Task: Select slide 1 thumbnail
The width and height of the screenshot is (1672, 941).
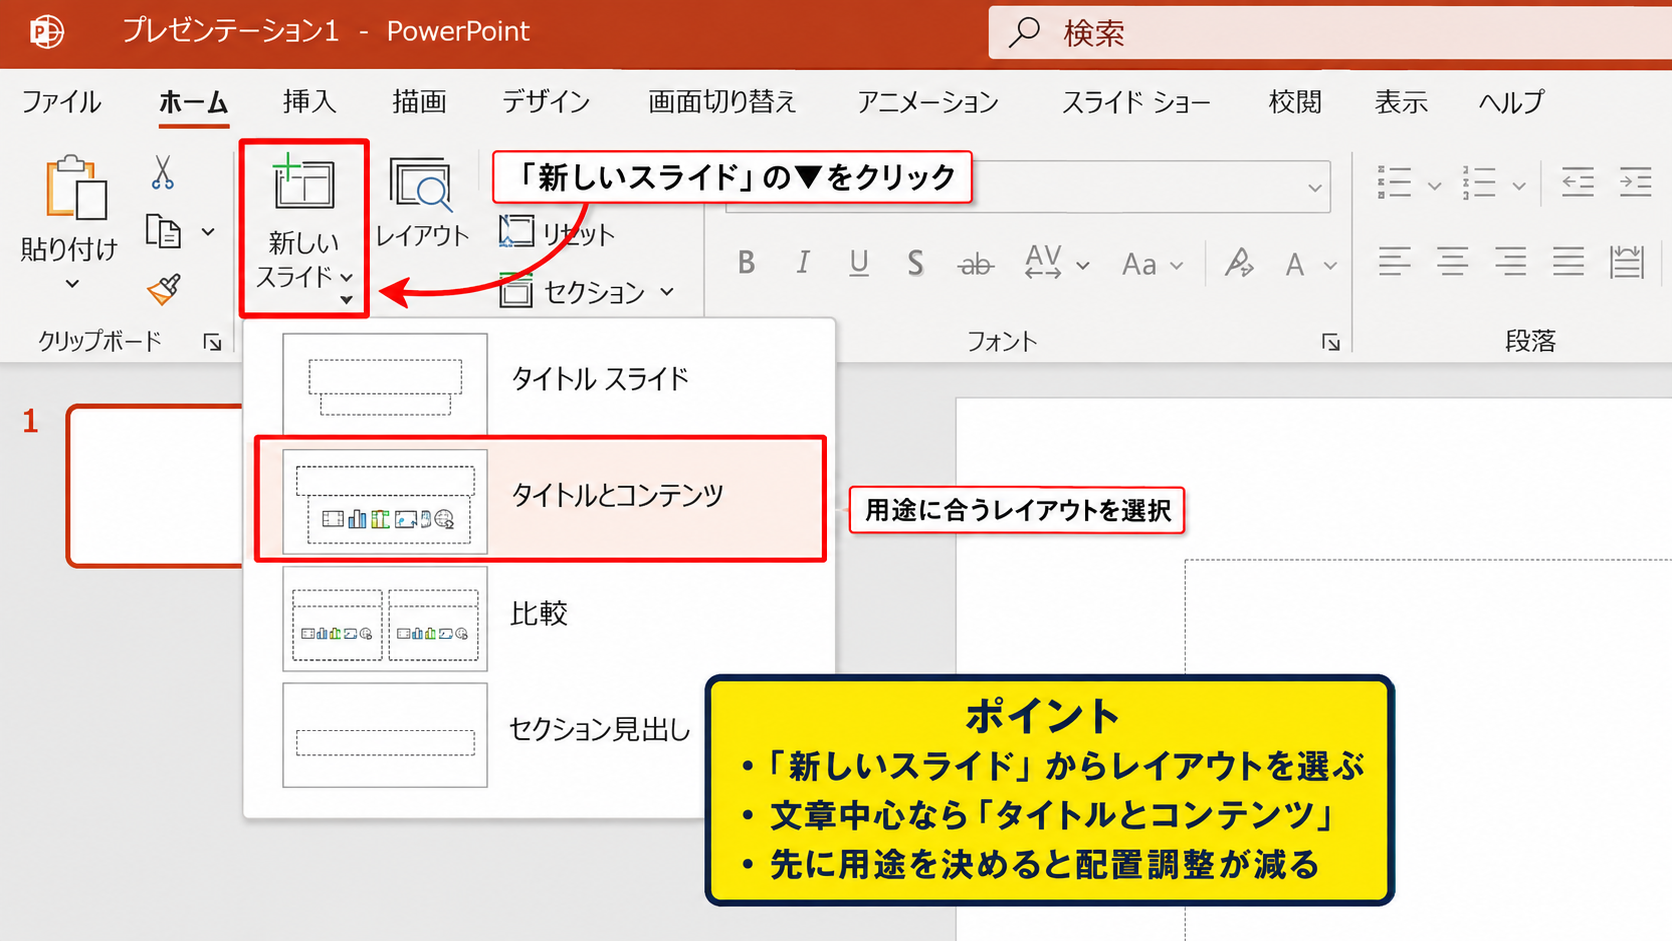Action: 155,486
